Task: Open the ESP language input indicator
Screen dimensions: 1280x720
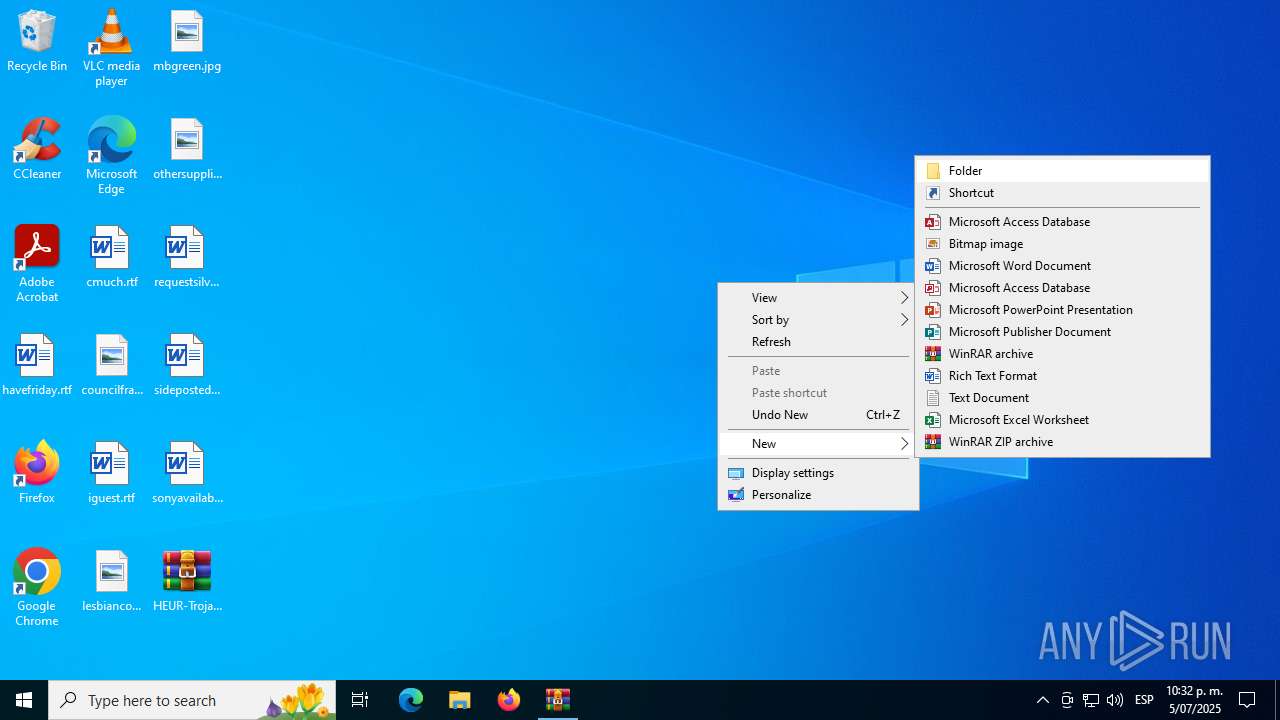Action: tap(1145, 700)
